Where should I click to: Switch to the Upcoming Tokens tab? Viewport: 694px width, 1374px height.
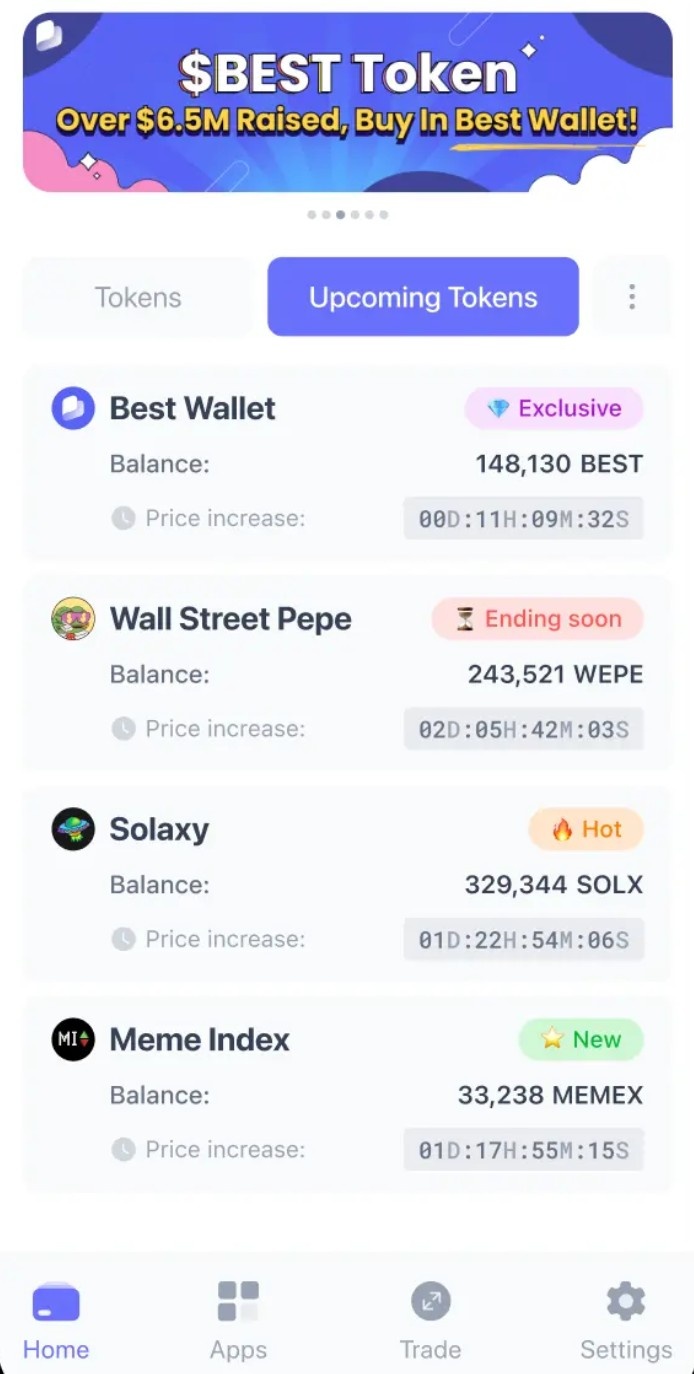click(422, 296)
